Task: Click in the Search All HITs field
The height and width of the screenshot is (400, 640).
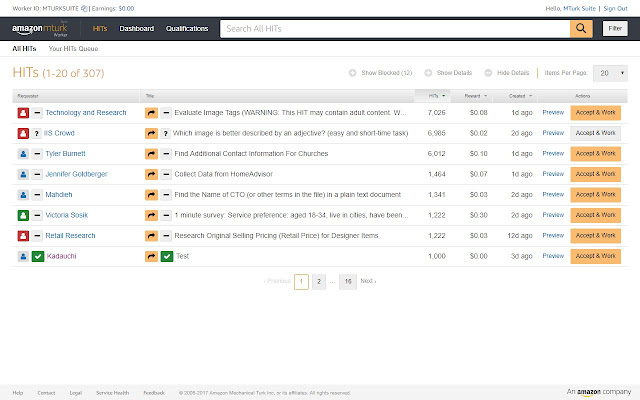Action: pyautogui.click(x=395, y=29)
